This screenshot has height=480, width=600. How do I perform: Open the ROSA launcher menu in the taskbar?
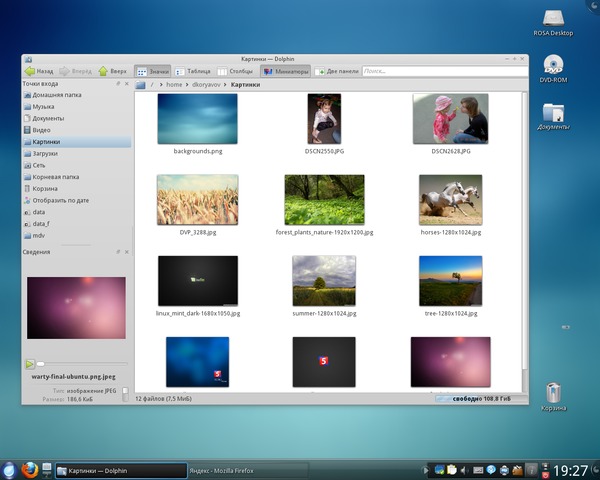9,469
